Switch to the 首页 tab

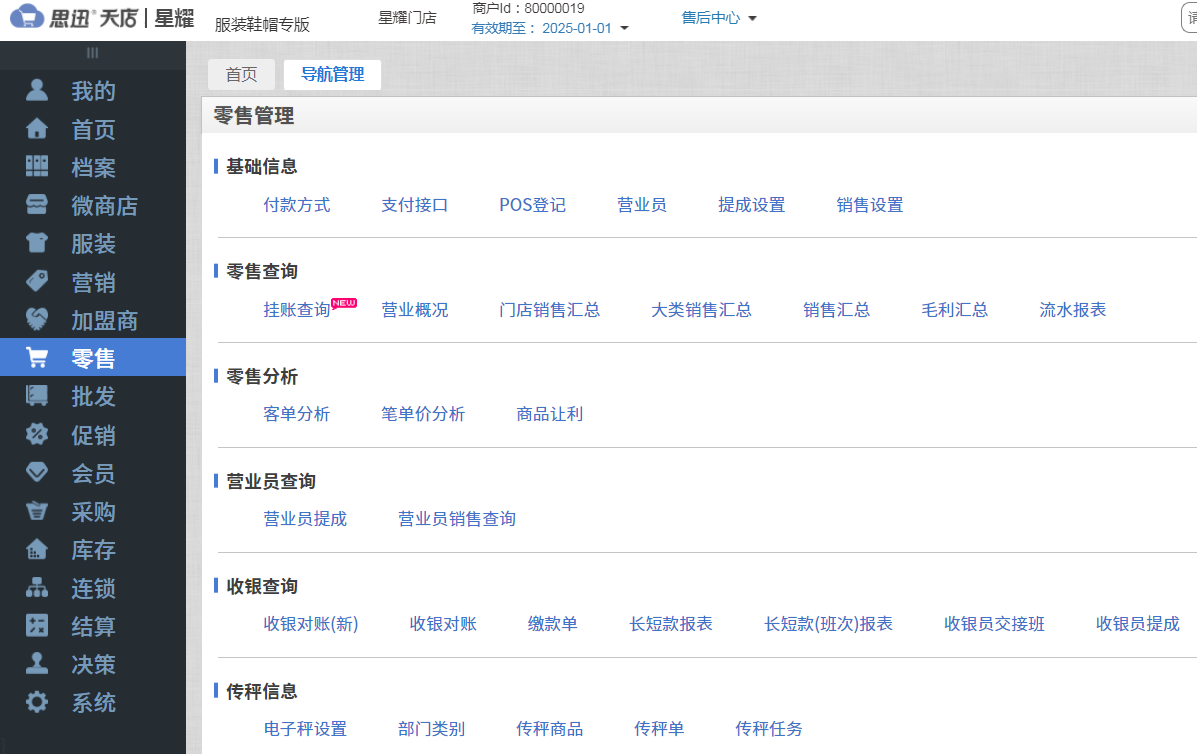click(241, 74)
